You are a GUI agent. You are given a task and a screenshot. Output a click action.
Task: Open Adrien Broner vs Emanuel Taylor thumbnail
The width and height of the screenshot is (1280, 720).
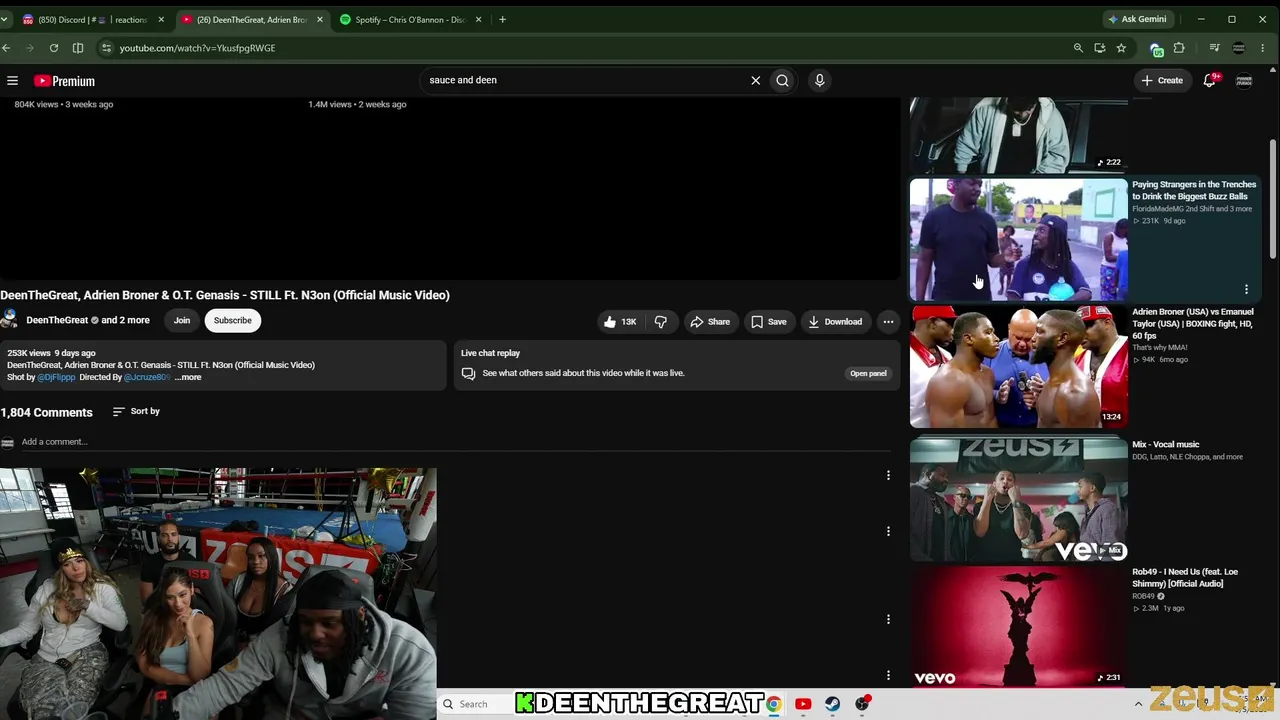(x=1019, y=367)
